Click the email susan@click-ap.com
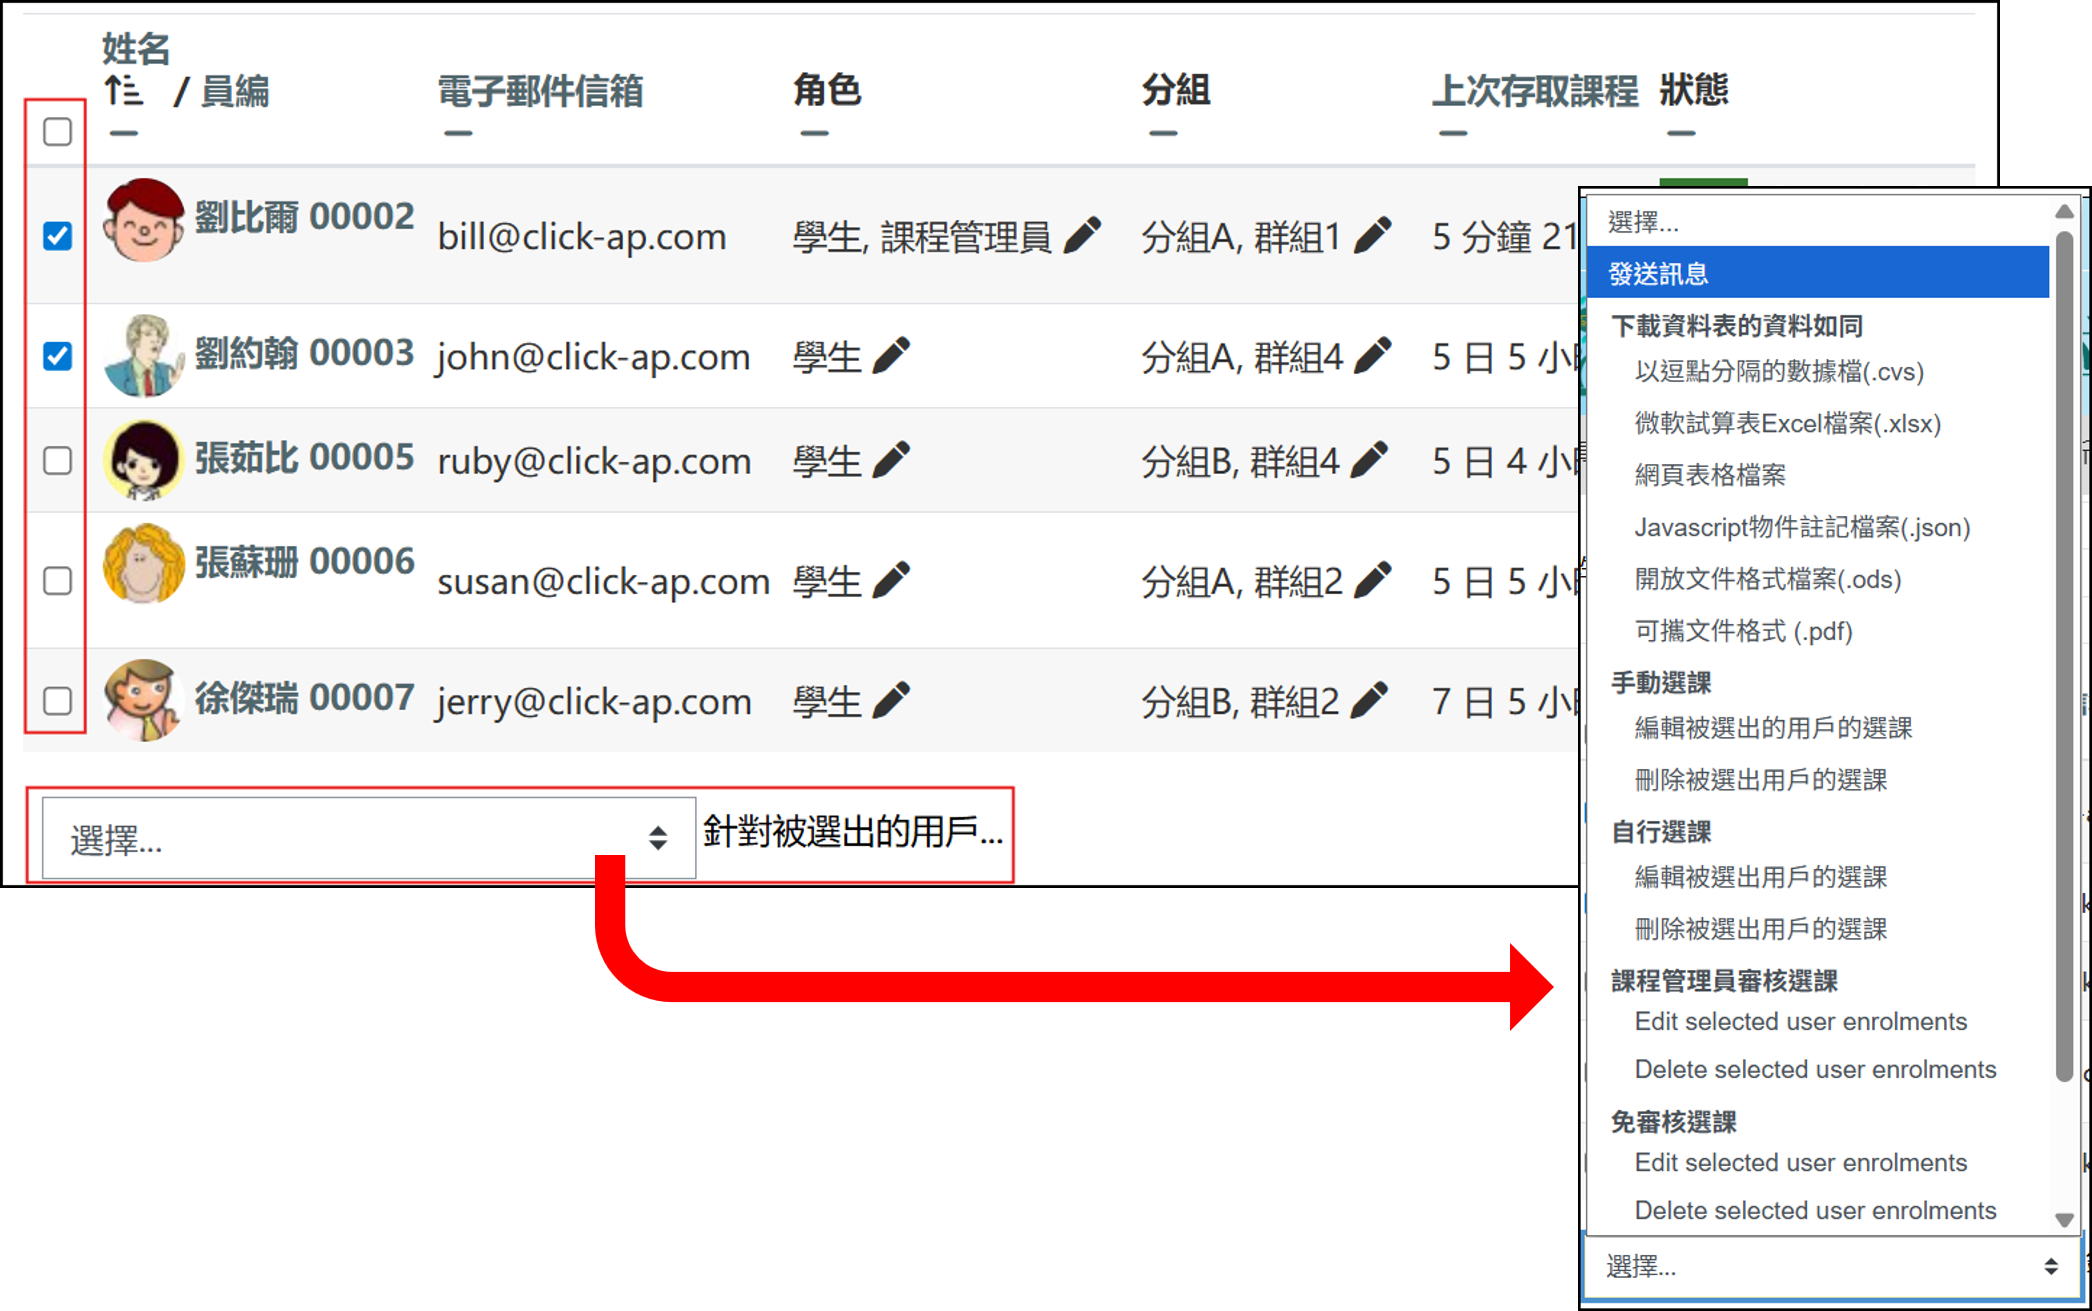The image size is (2092, 1311). [604, 581]
